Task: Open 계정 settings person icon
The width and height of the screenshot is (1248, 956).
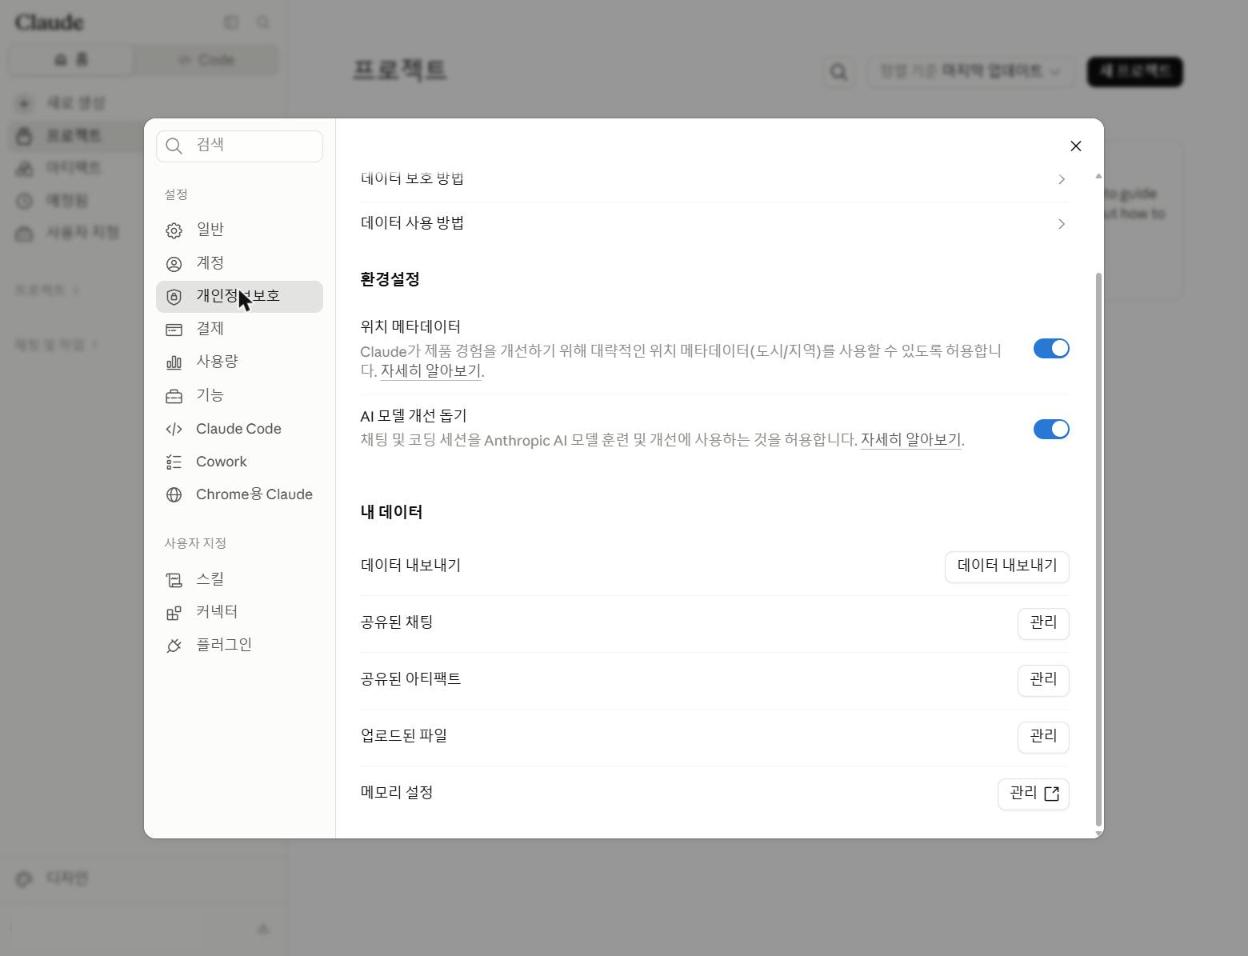Action: (x=174, y=264)
